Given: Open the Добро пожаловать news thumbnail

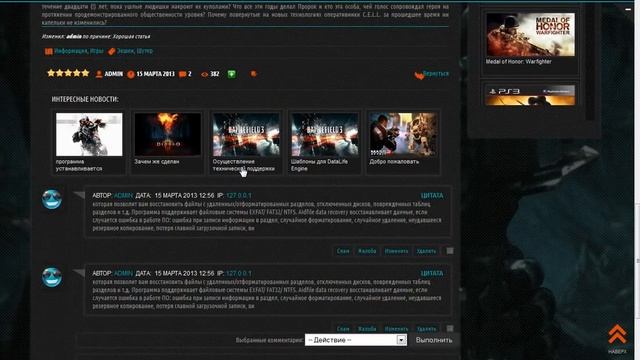Looking at the screenshot, I should (x=403, y=134).
